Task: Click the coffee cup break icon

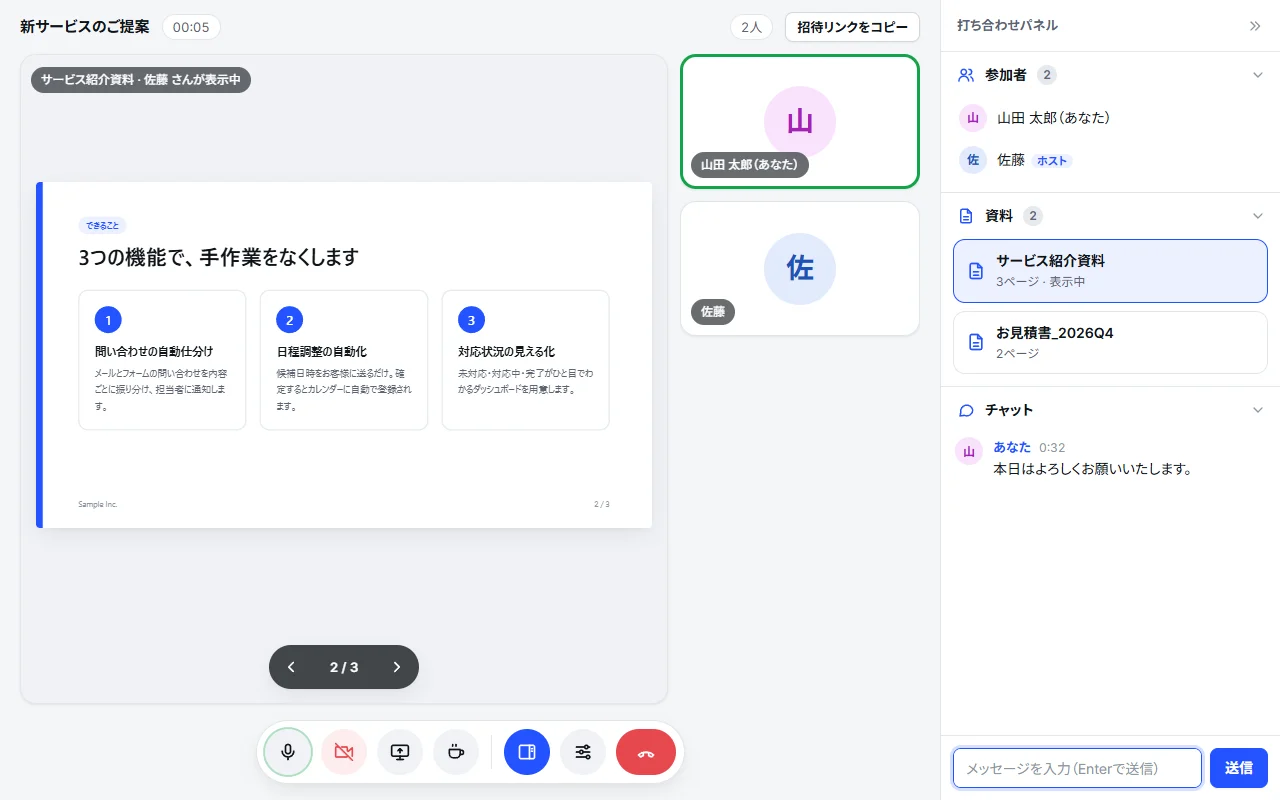Action: (456, 752)
